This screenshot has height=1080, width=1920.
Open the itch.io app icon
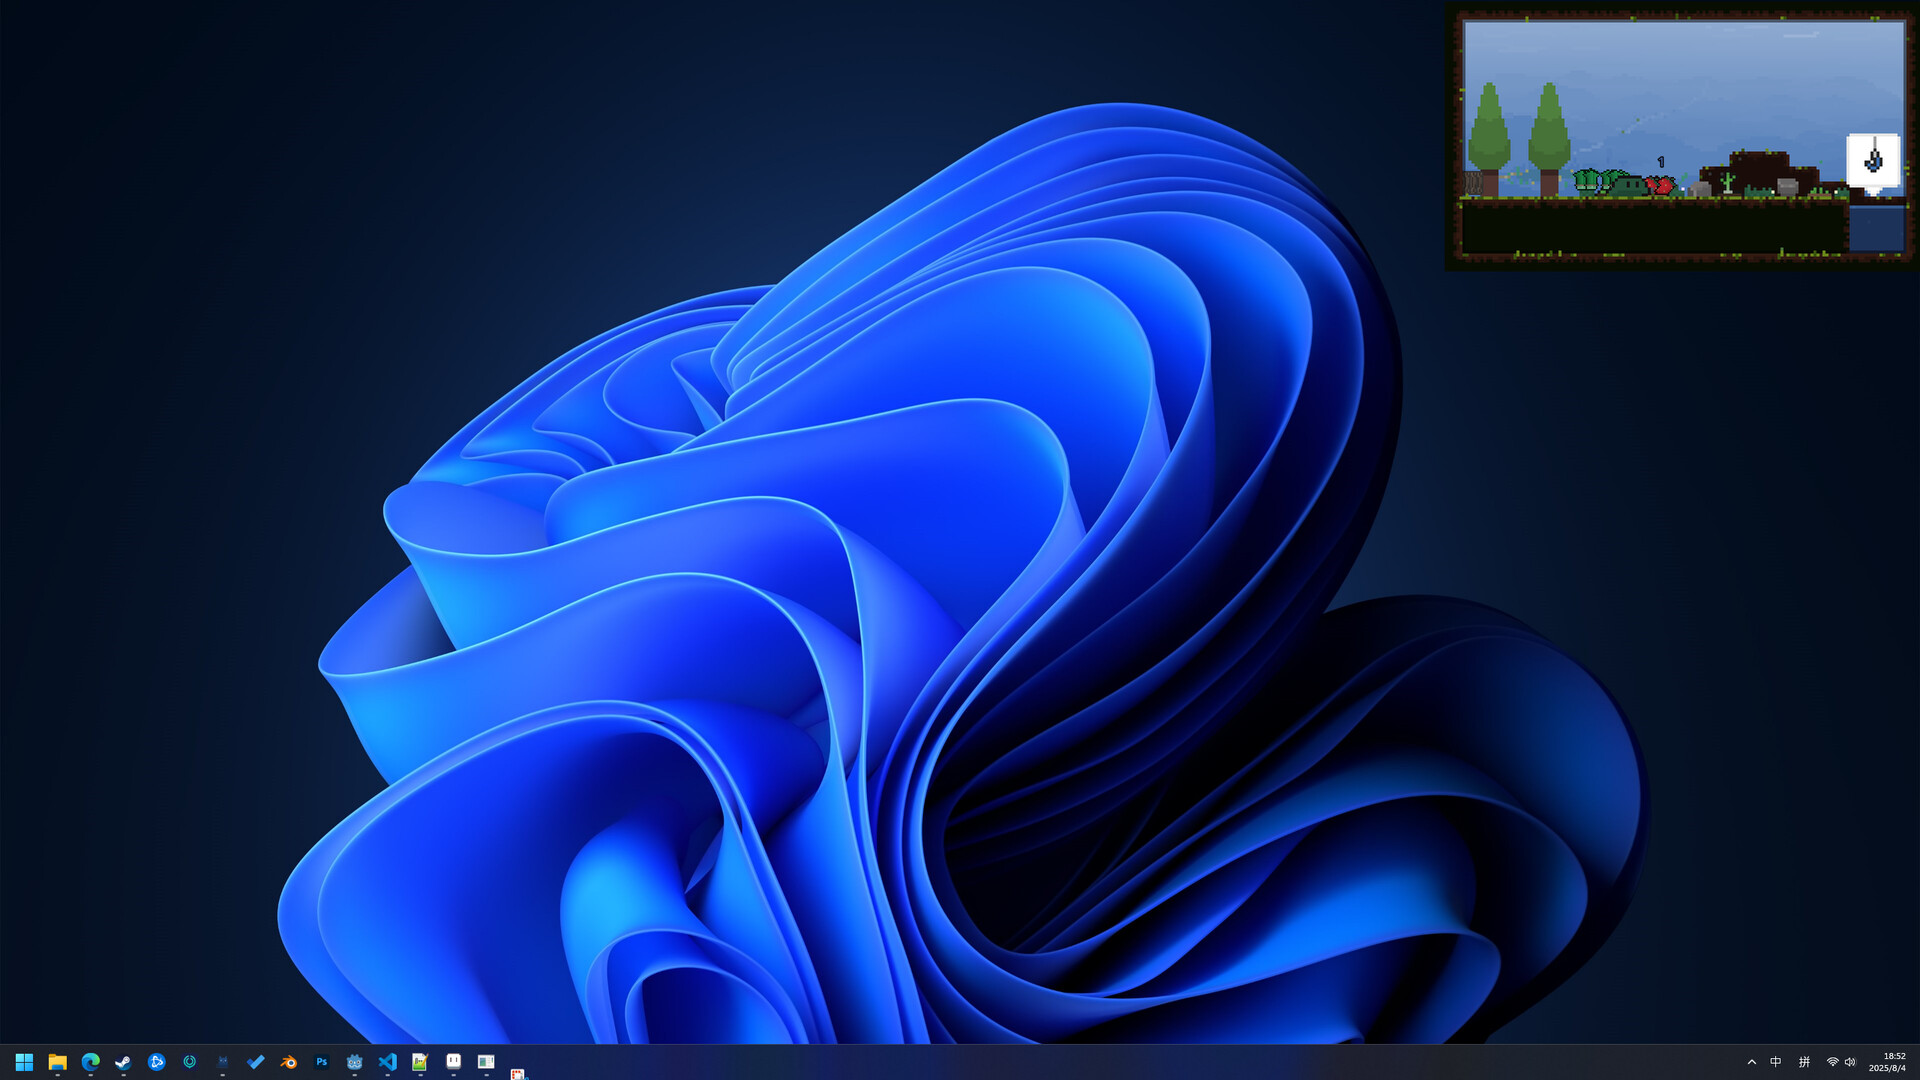tap(454, 1061)
